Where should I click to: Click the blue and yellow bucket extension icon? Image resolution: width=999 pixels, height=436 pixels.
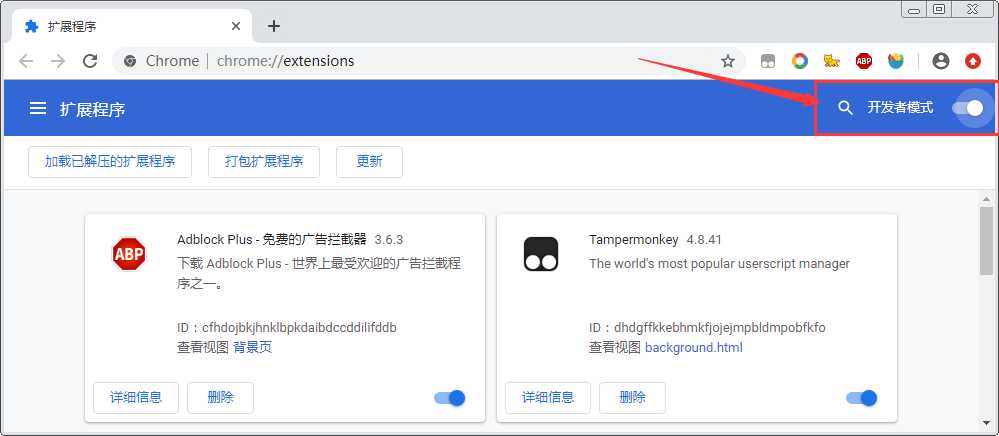tap(896, 61)
